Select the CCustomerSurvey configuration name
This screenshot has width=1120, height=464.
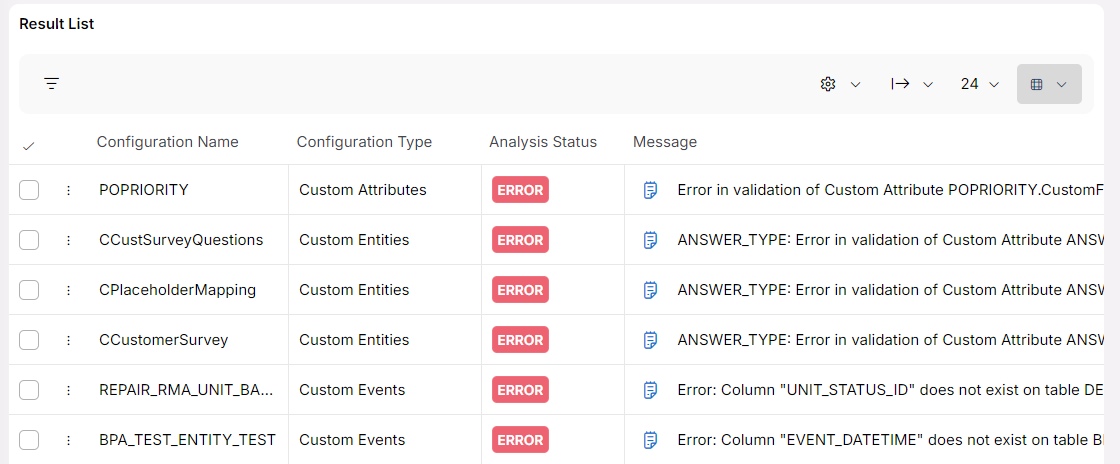[164, 340]
